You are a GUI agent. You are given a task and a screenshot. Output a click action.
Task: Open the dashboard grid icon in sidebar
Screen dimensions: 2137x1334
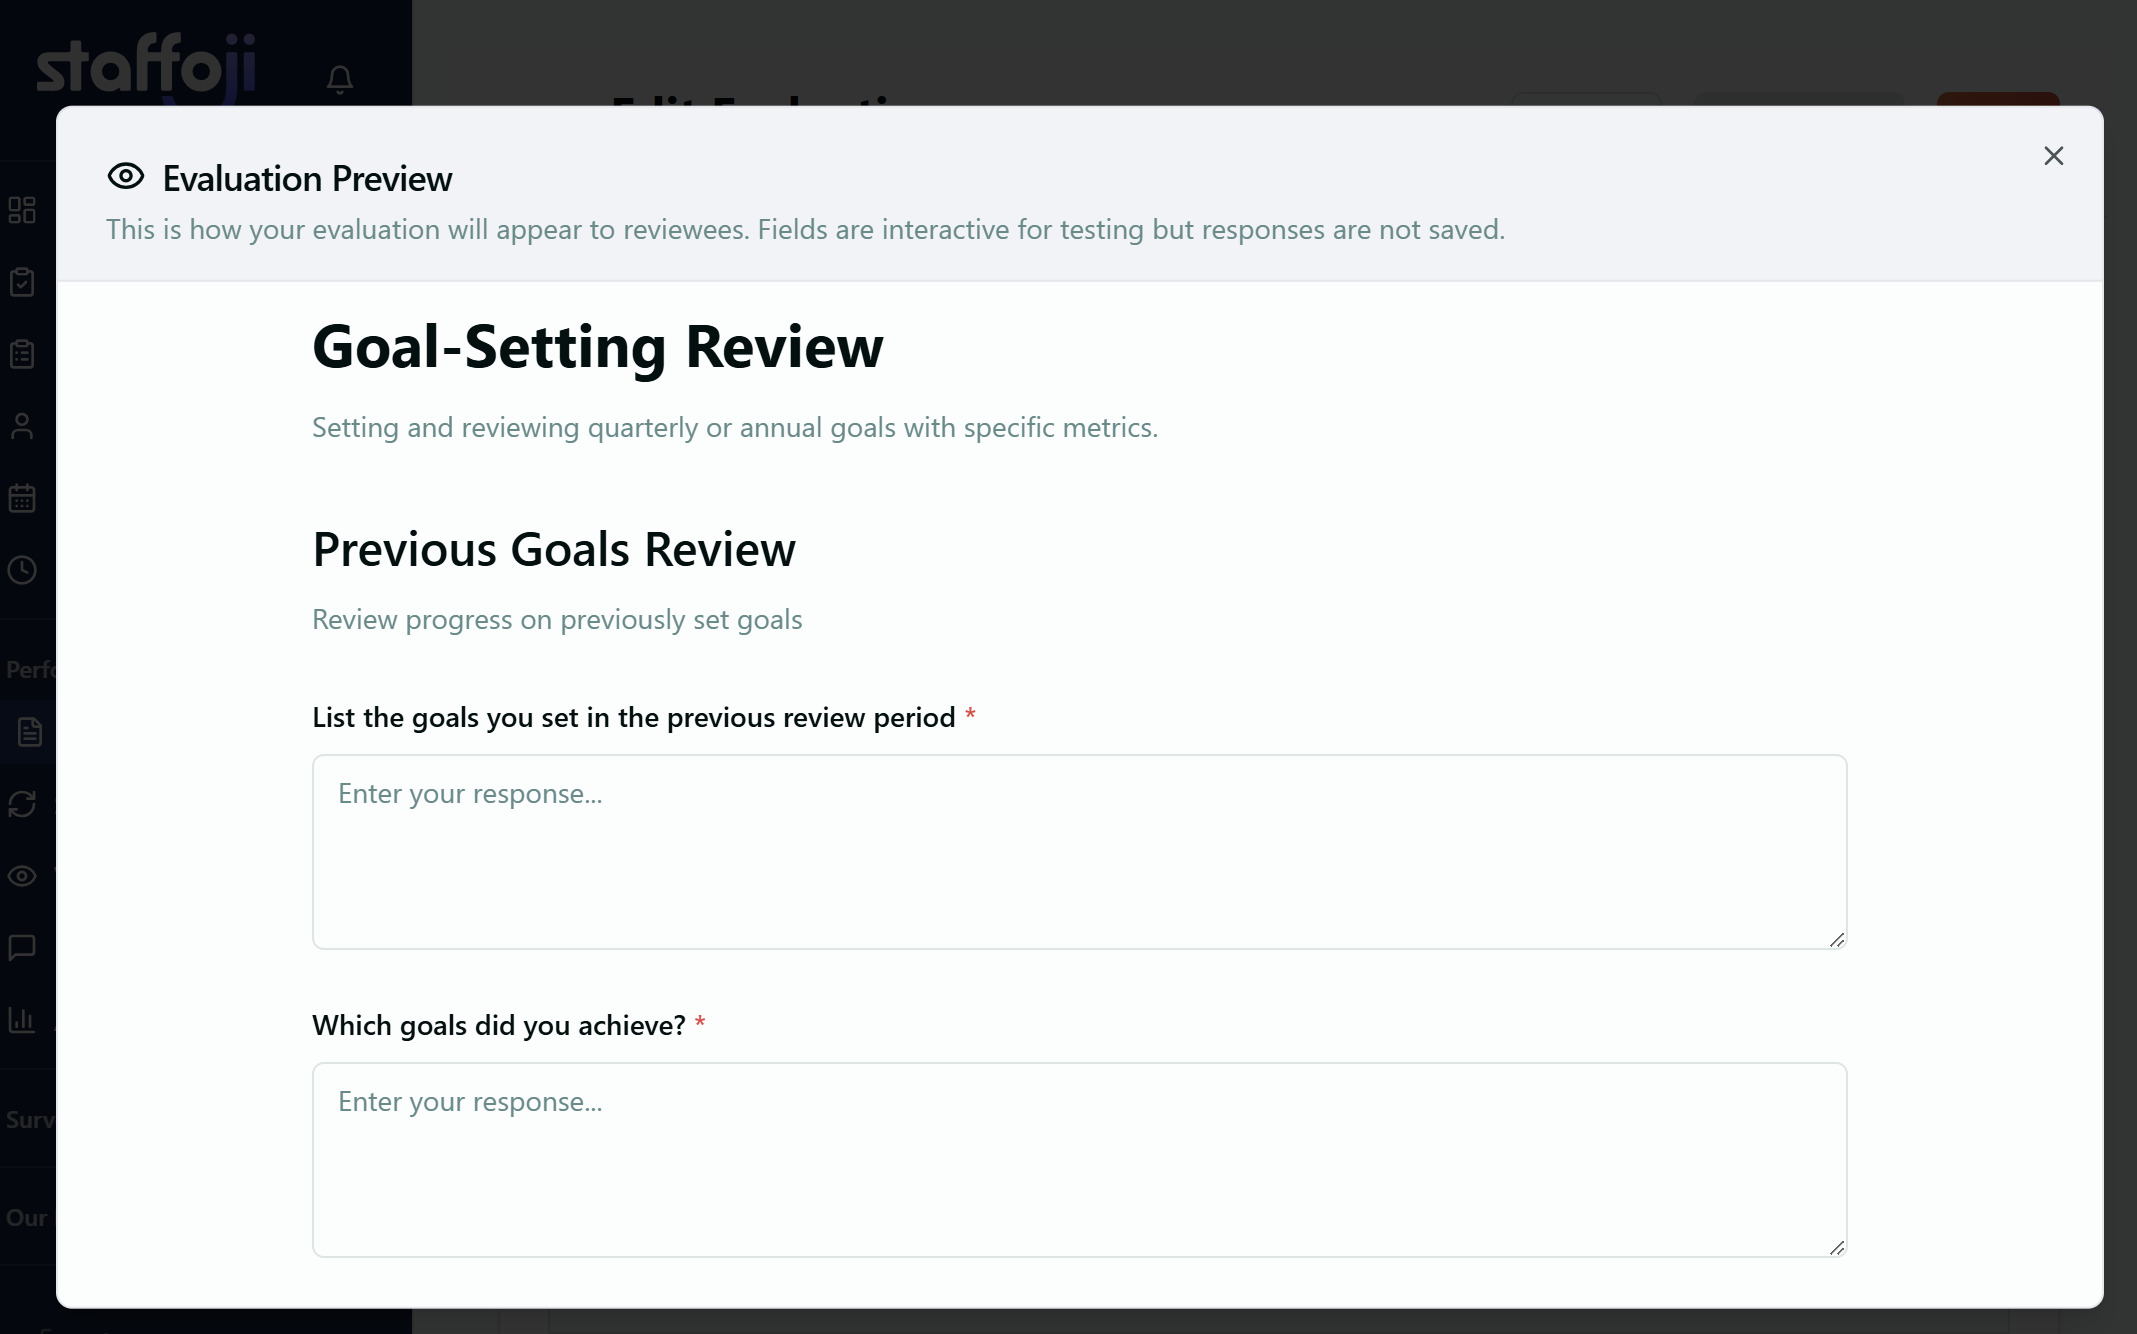click(x=22, y=210)
